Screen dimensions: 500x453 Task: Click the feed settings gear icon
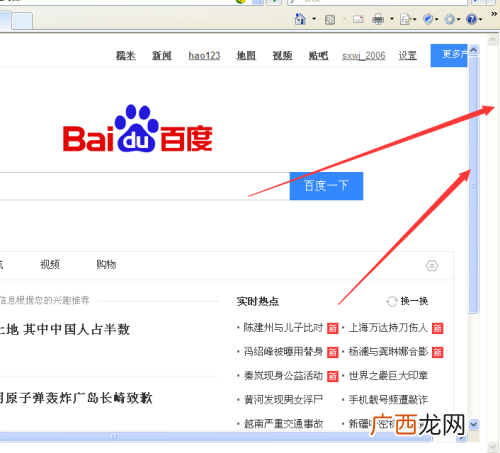coord(432,266)
